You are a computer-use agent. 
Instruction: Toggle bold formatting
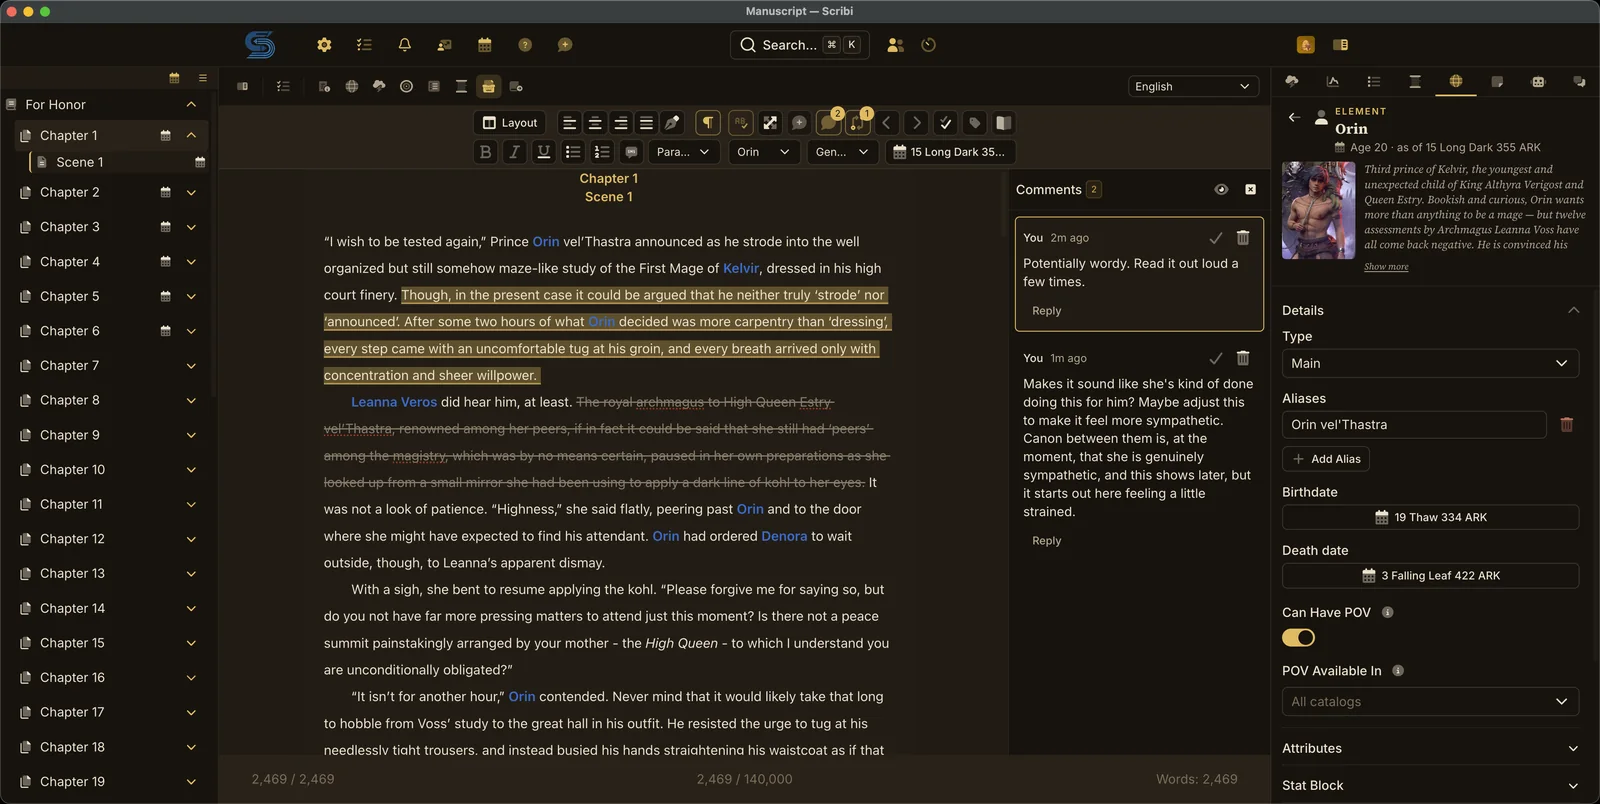click(486, 152)
